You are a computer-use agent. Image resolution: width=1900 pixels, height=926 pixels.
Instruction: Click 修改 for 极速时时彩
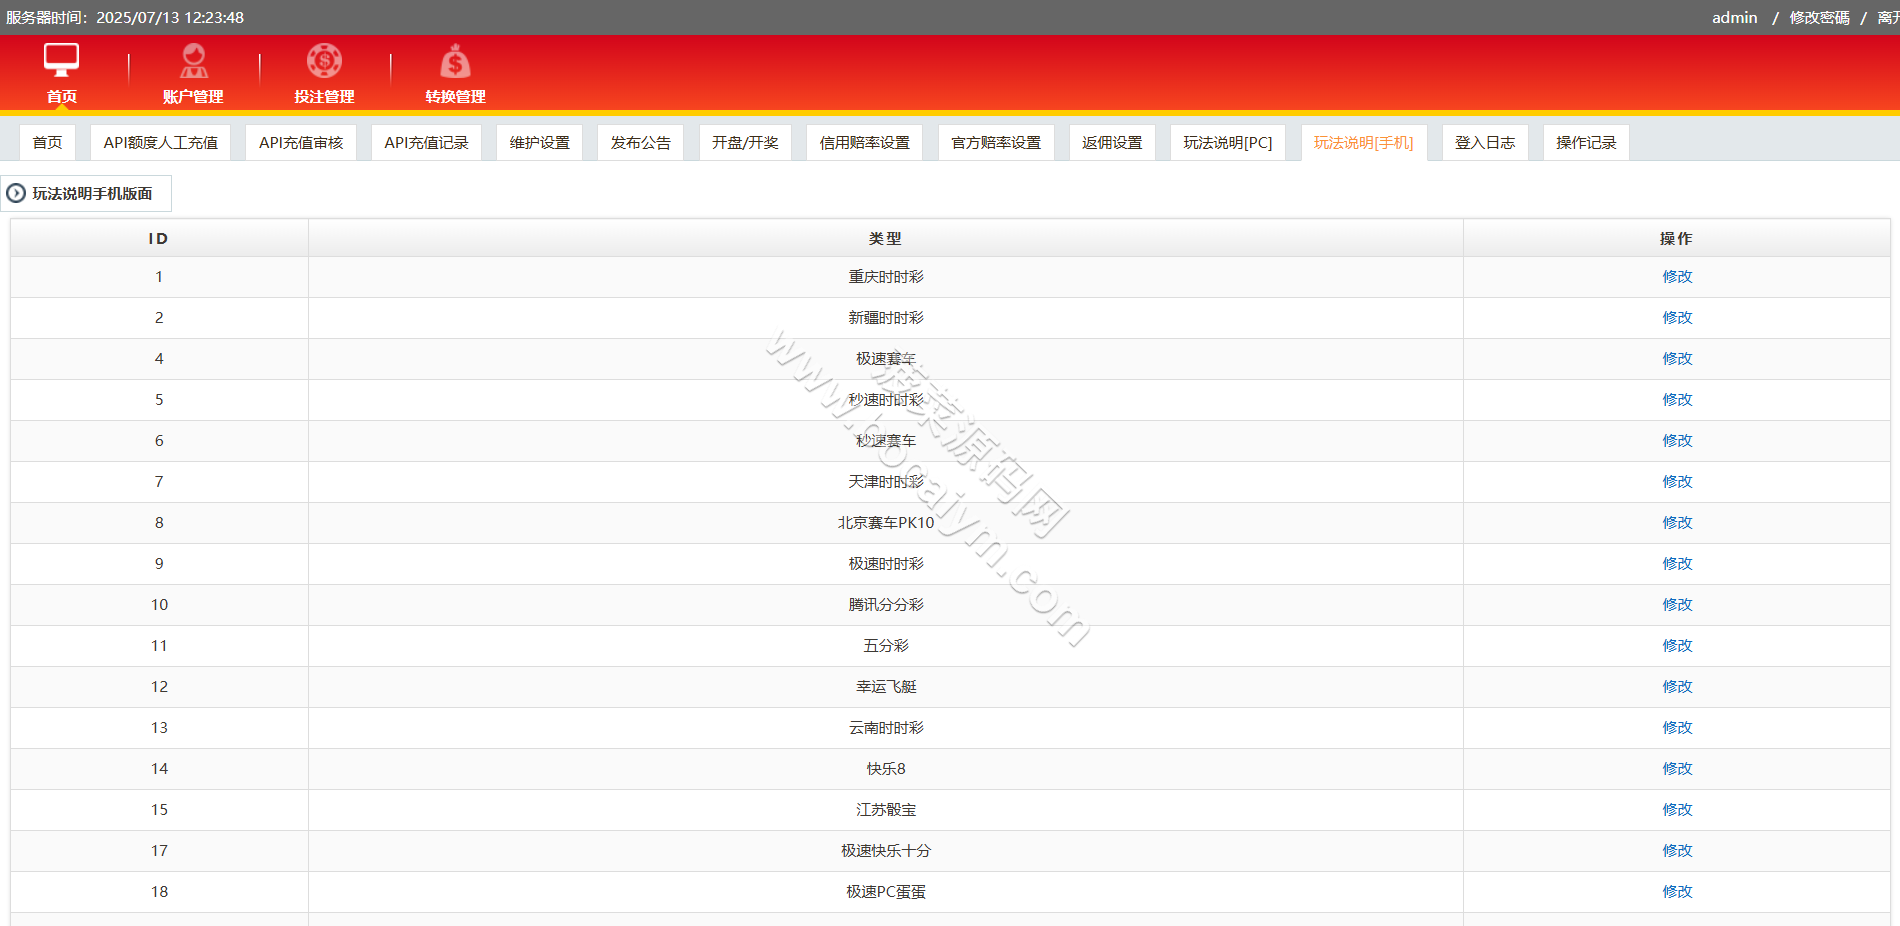click(1677, 564)
